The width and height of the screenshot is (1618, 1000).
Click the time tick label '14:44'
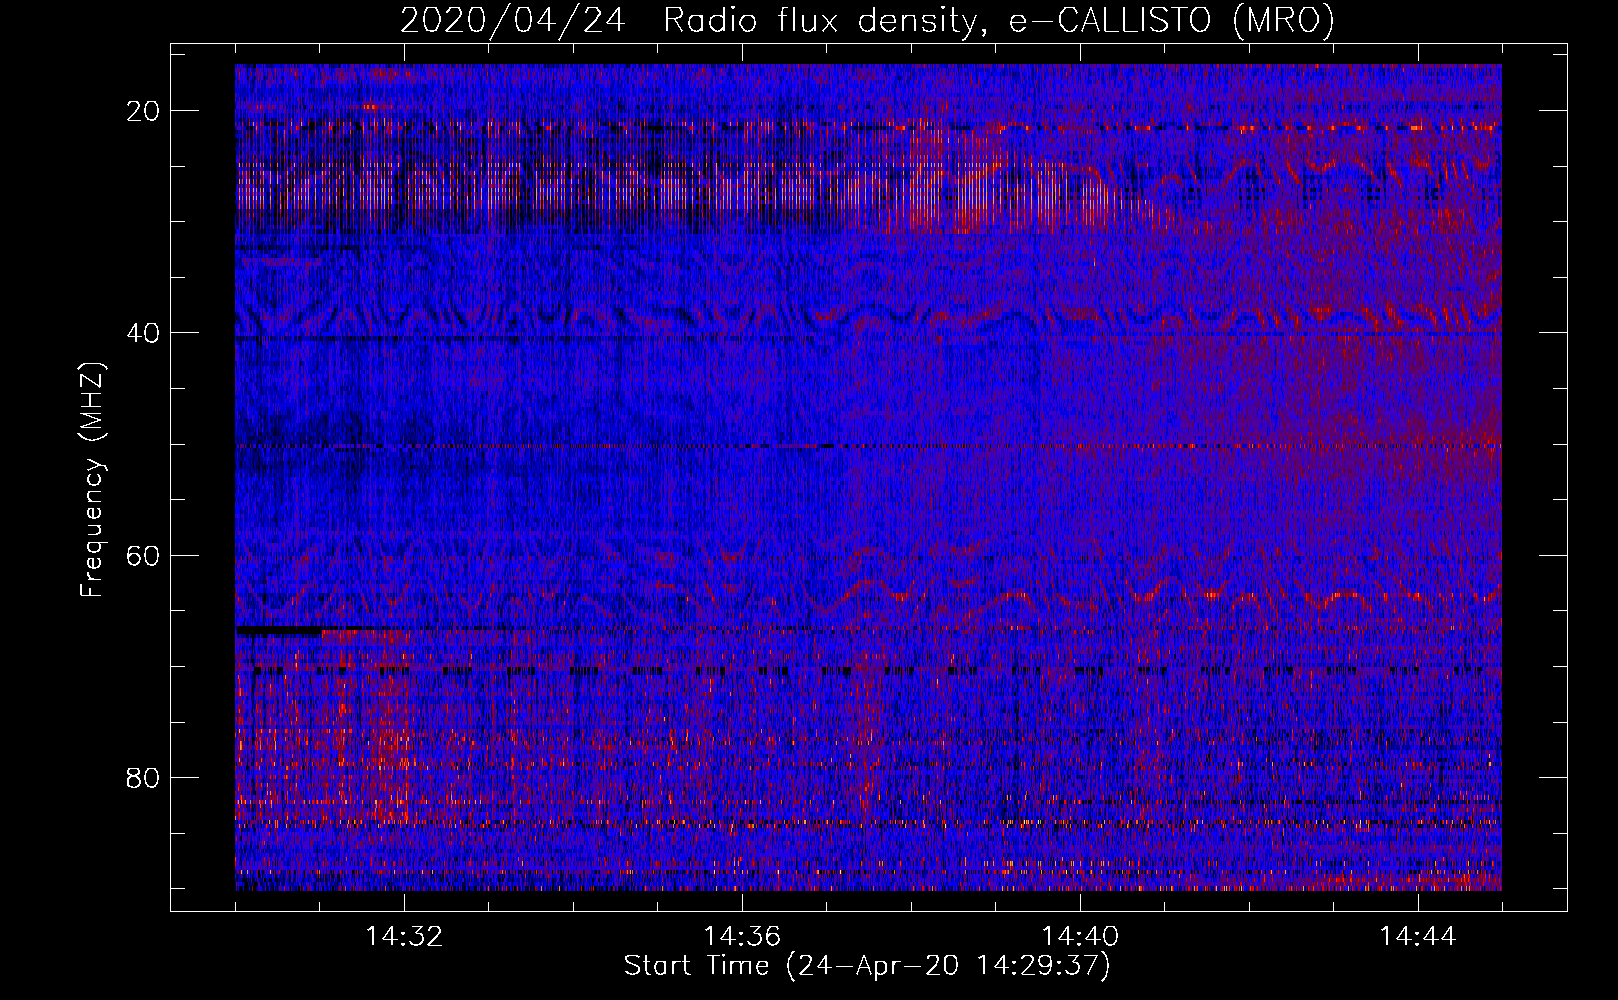(x=1418, y=937)
